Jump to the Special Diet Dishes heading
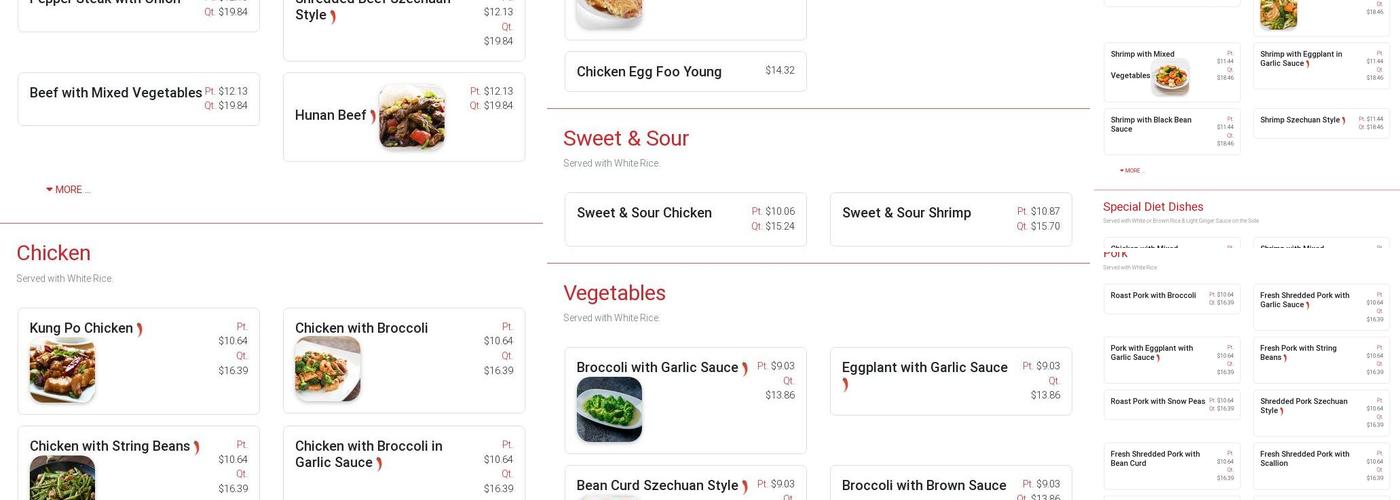The width and height of the screenshot is (1400, 500). click(x=1153, y=207)
